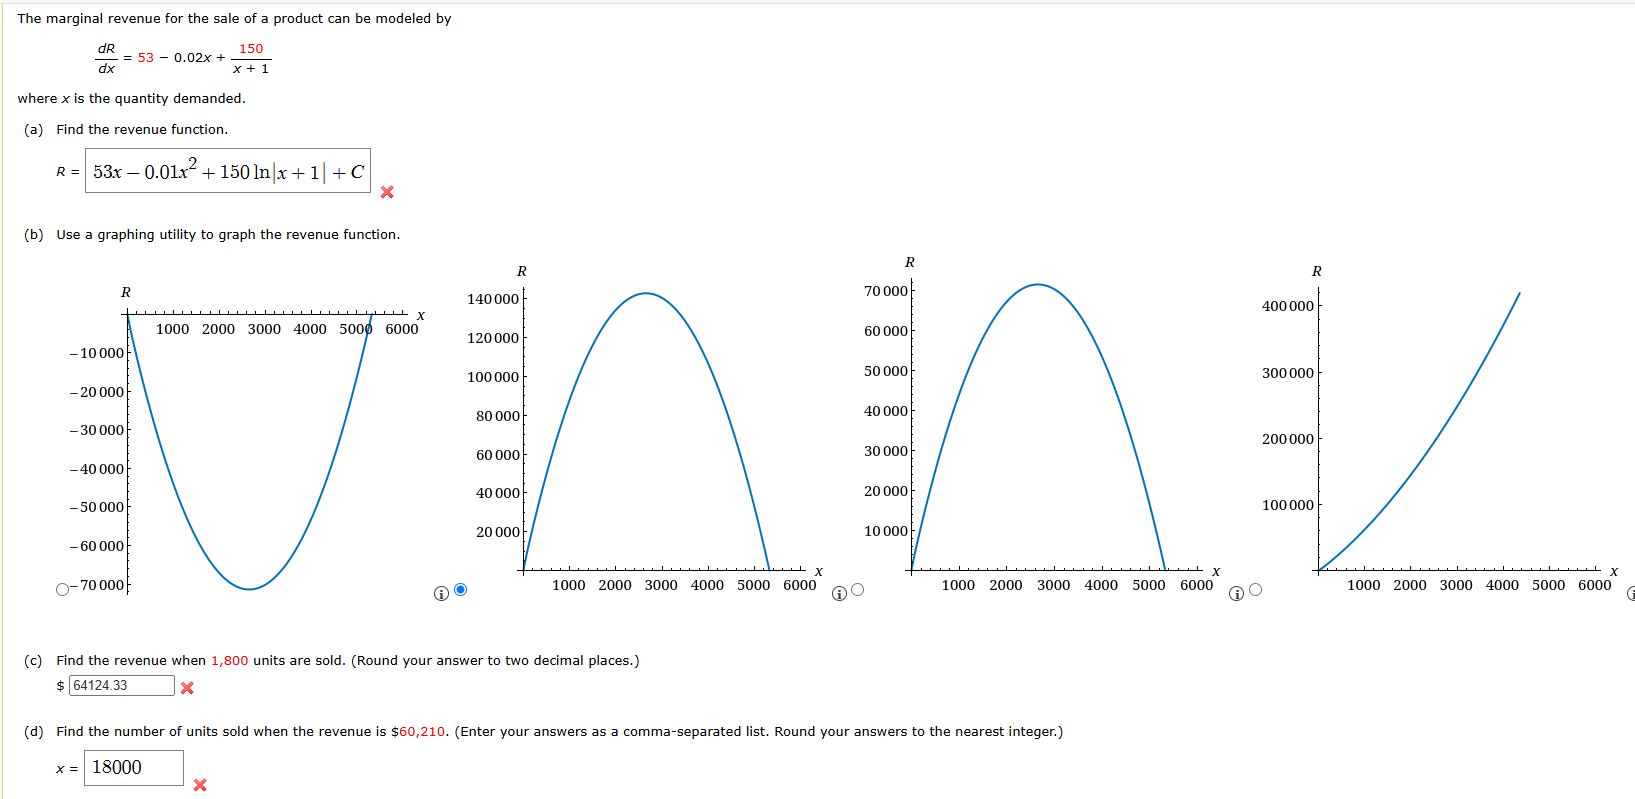Click the revenue function R answer box
Screen dimensions: 1635x799
click(x=228, y=171)
